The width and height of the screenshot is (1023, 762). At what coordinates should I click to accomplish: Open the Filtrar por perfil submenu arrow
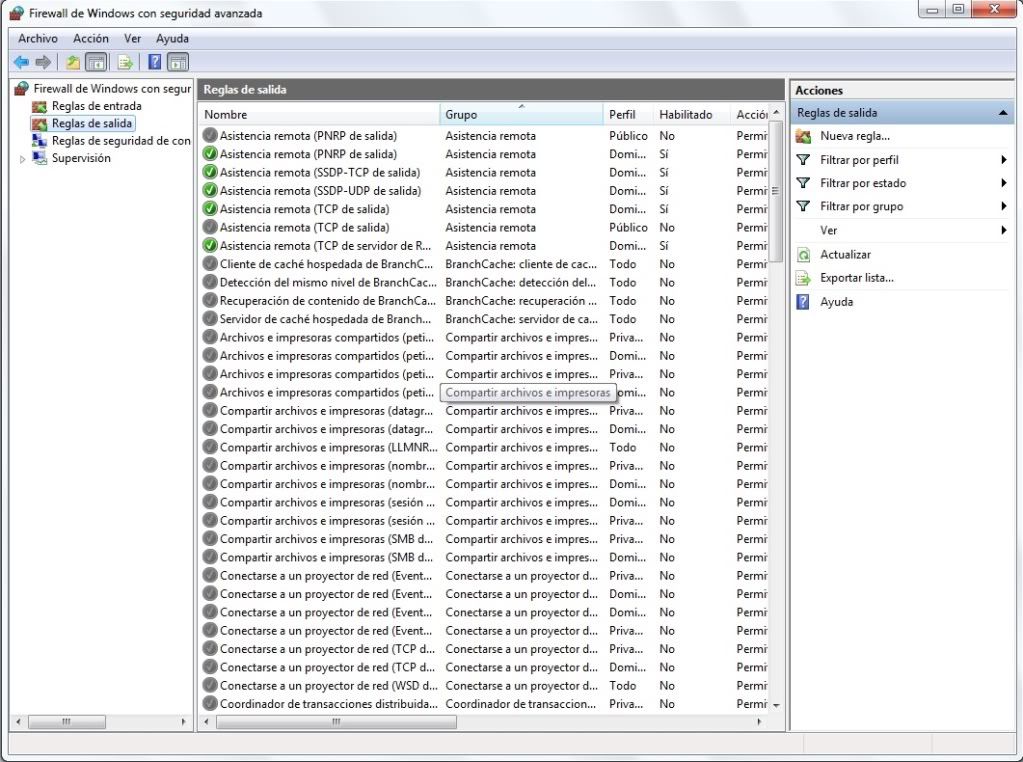[1003, 160]
